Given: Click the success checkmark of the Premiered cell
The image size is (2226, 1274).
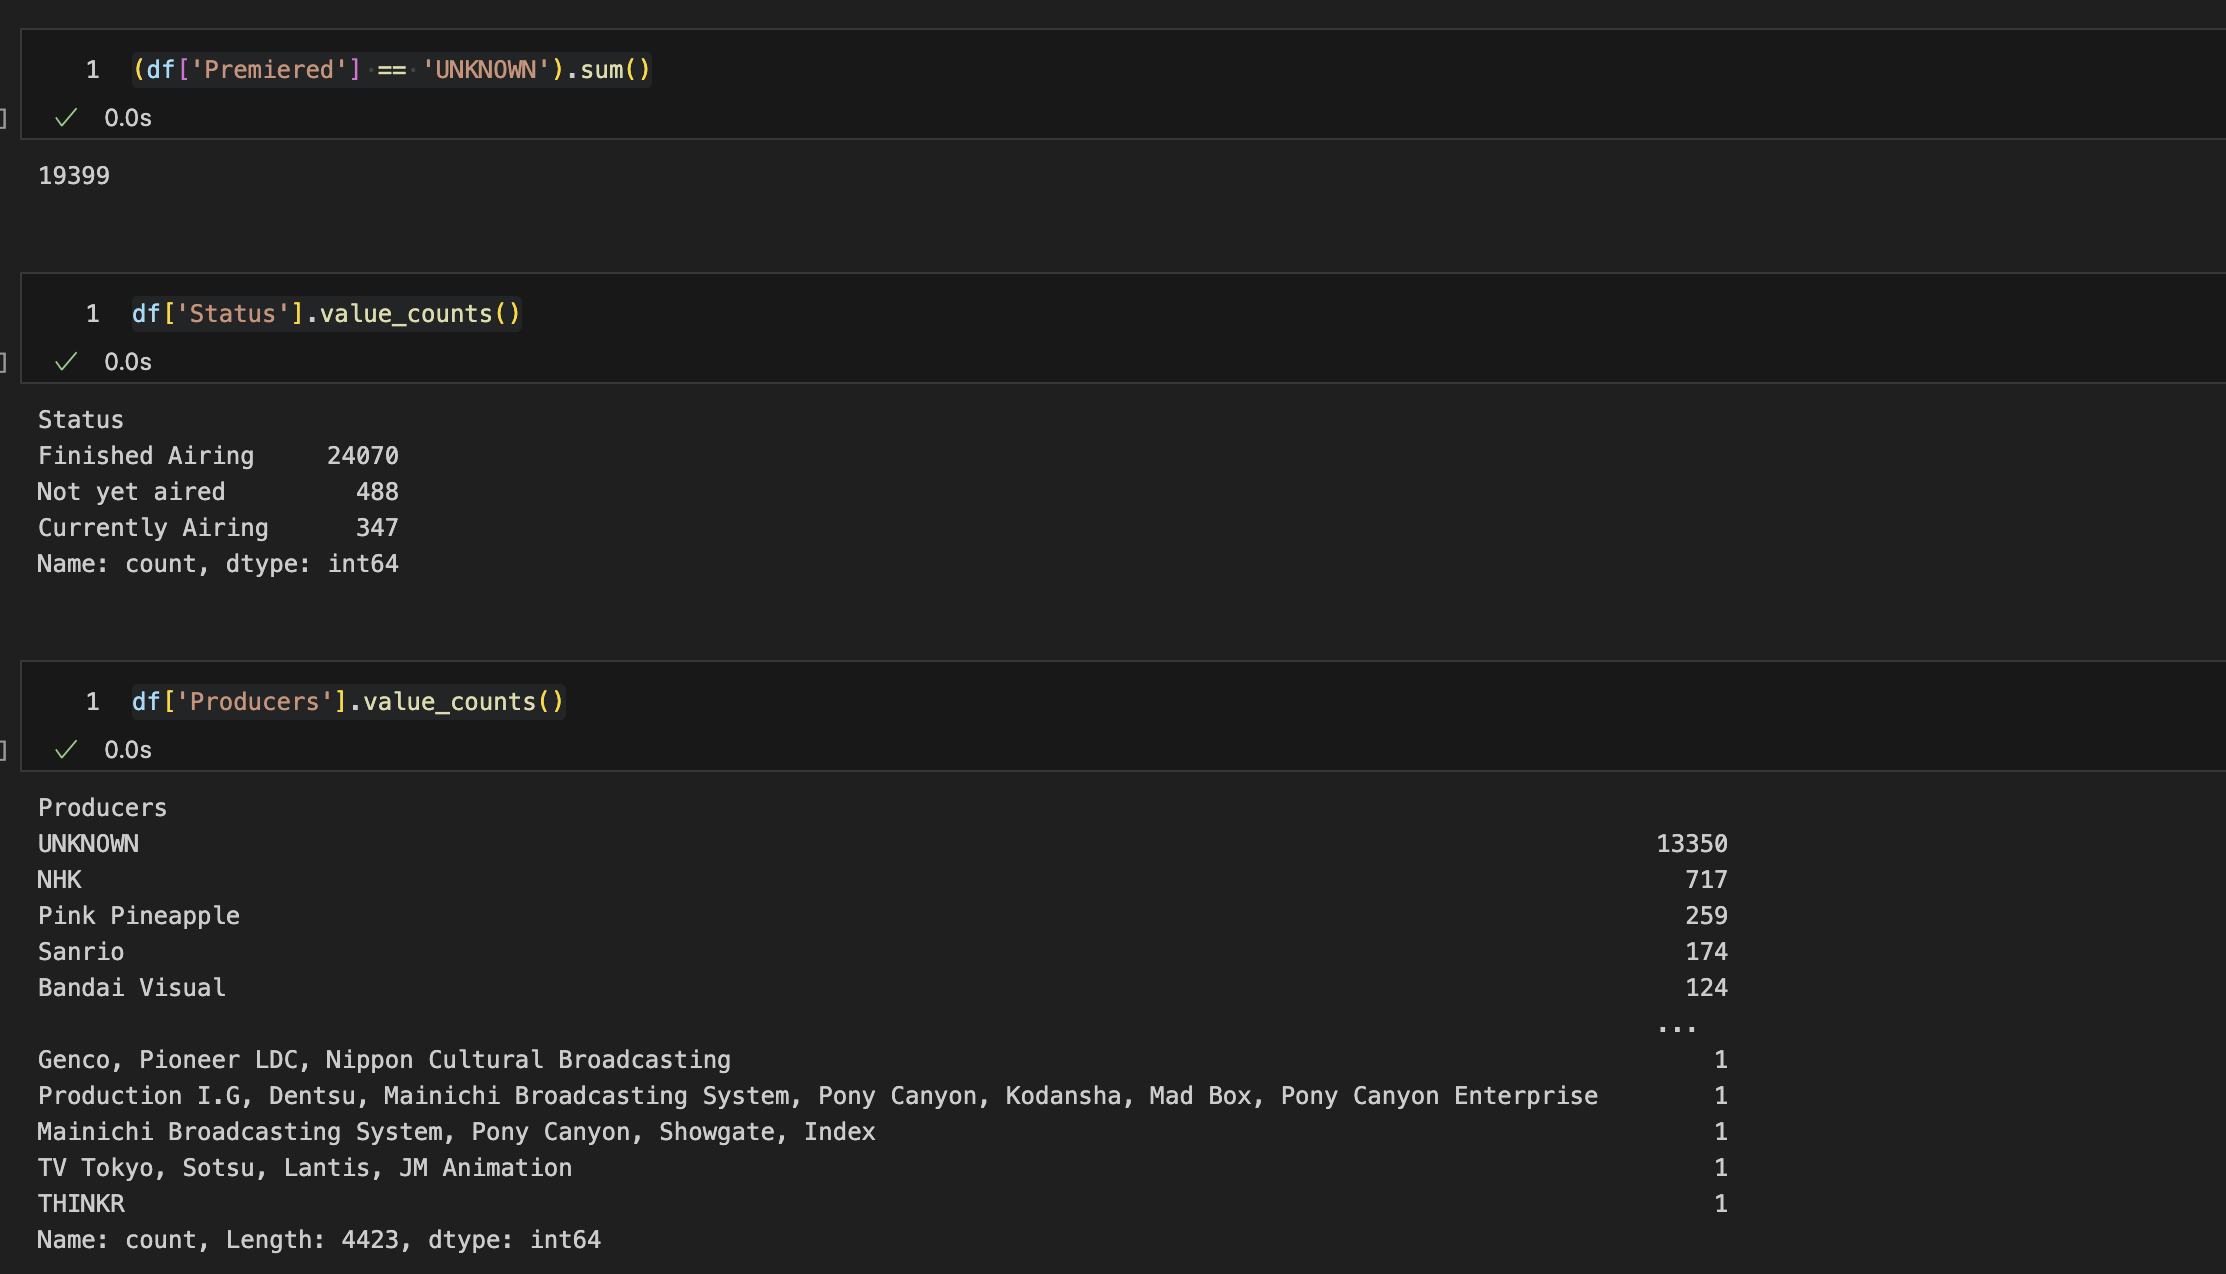Looking at the screenshot, I should (66, 118).
